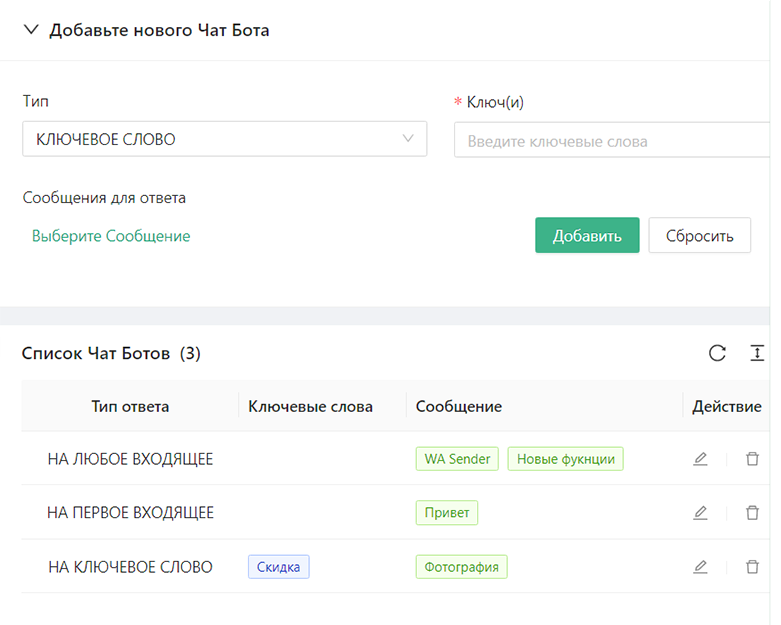The height and width of the screenshot is (625, 781).
Task: Select the Новые фукнции message tag
Action: (565, 459)
